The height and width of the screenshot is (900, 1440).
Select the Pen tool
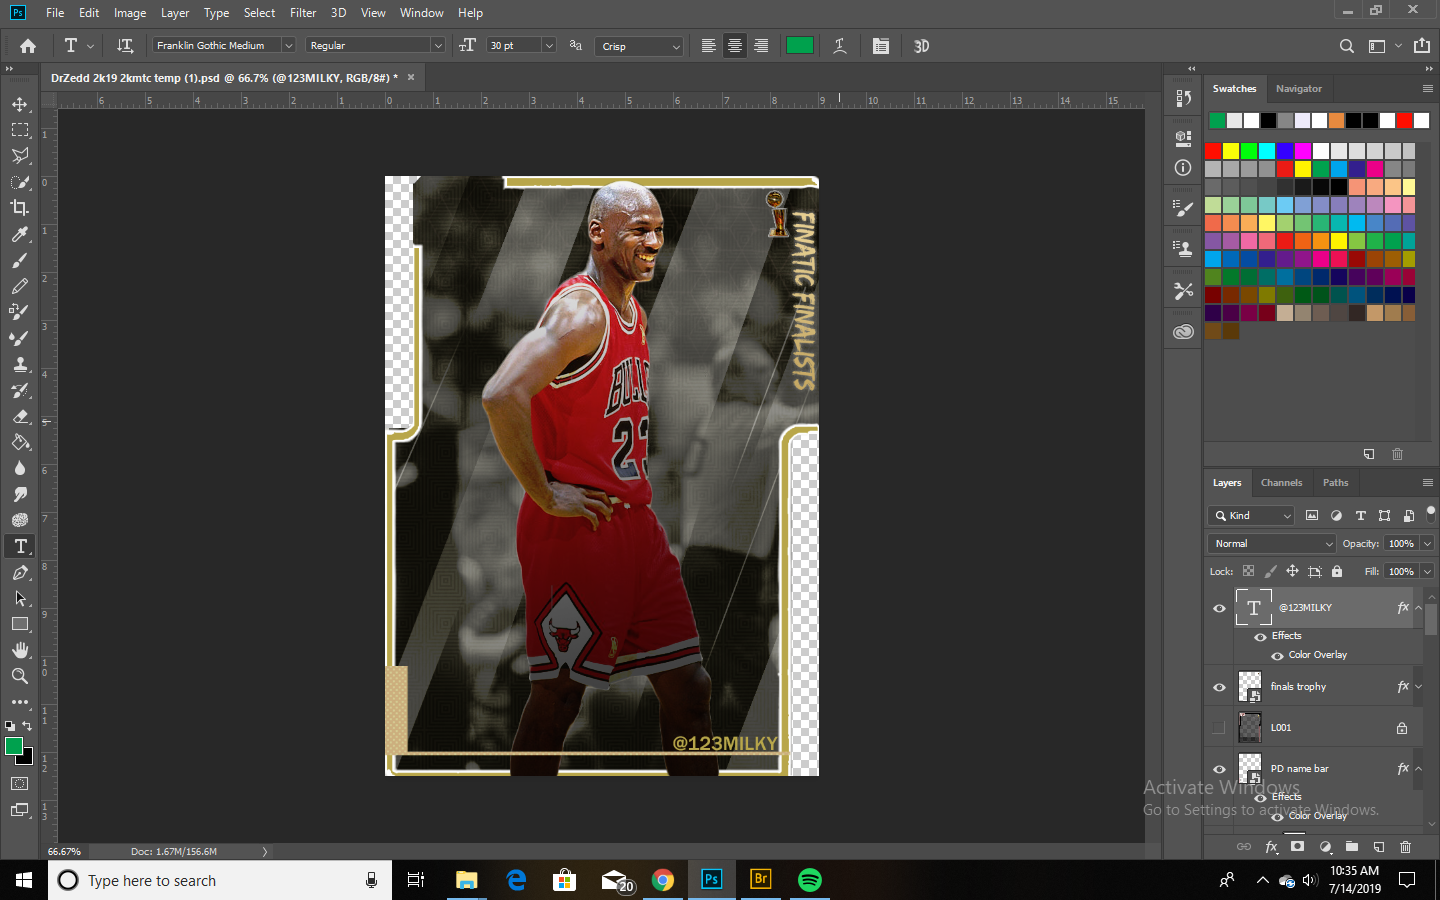tap(20, 572)
